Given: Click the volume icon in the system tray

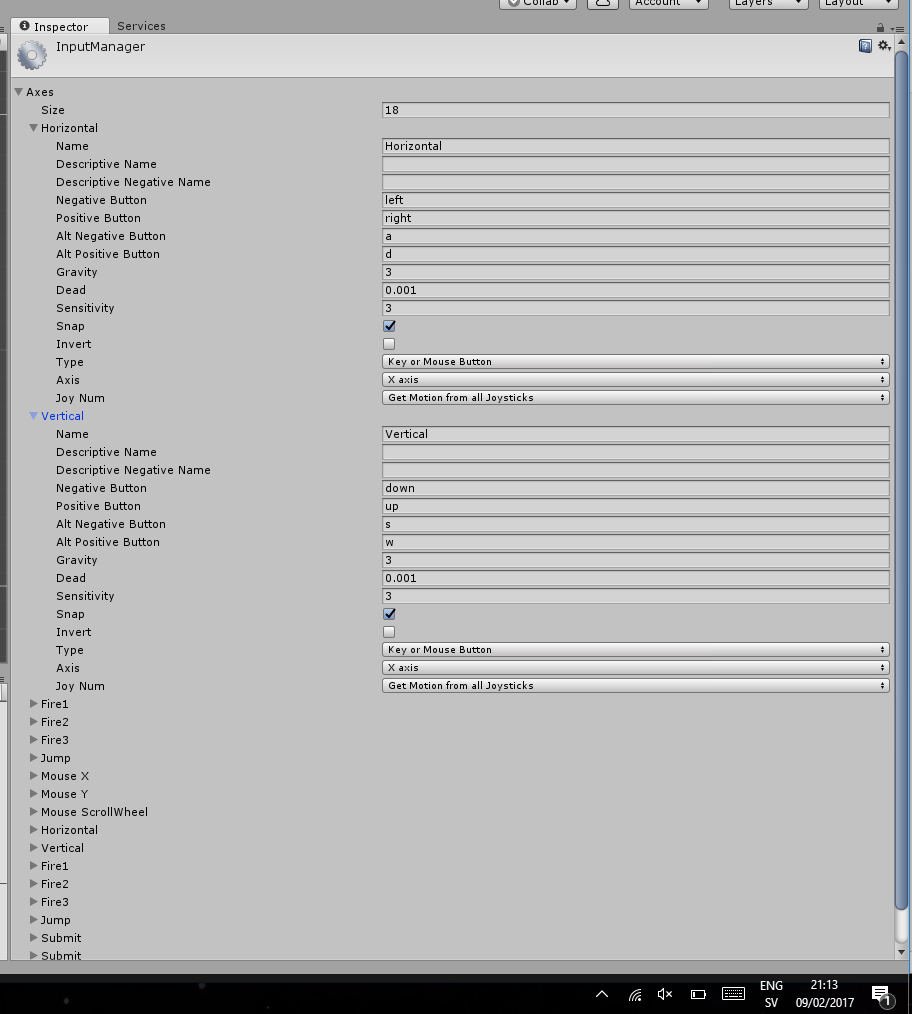Looking at the screenshot, I should click(x=665, y=993).
